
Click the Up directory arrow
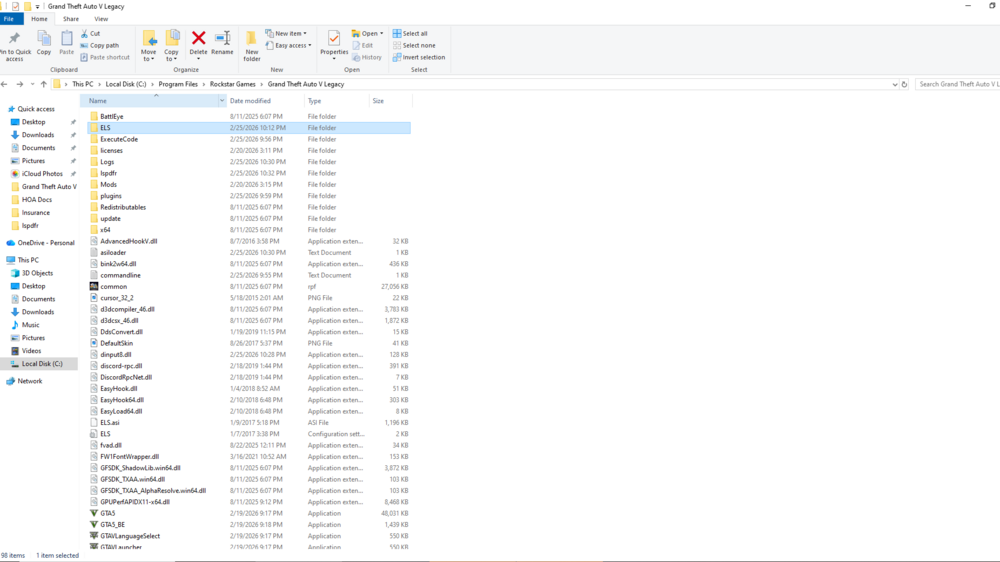coord(43,84)
